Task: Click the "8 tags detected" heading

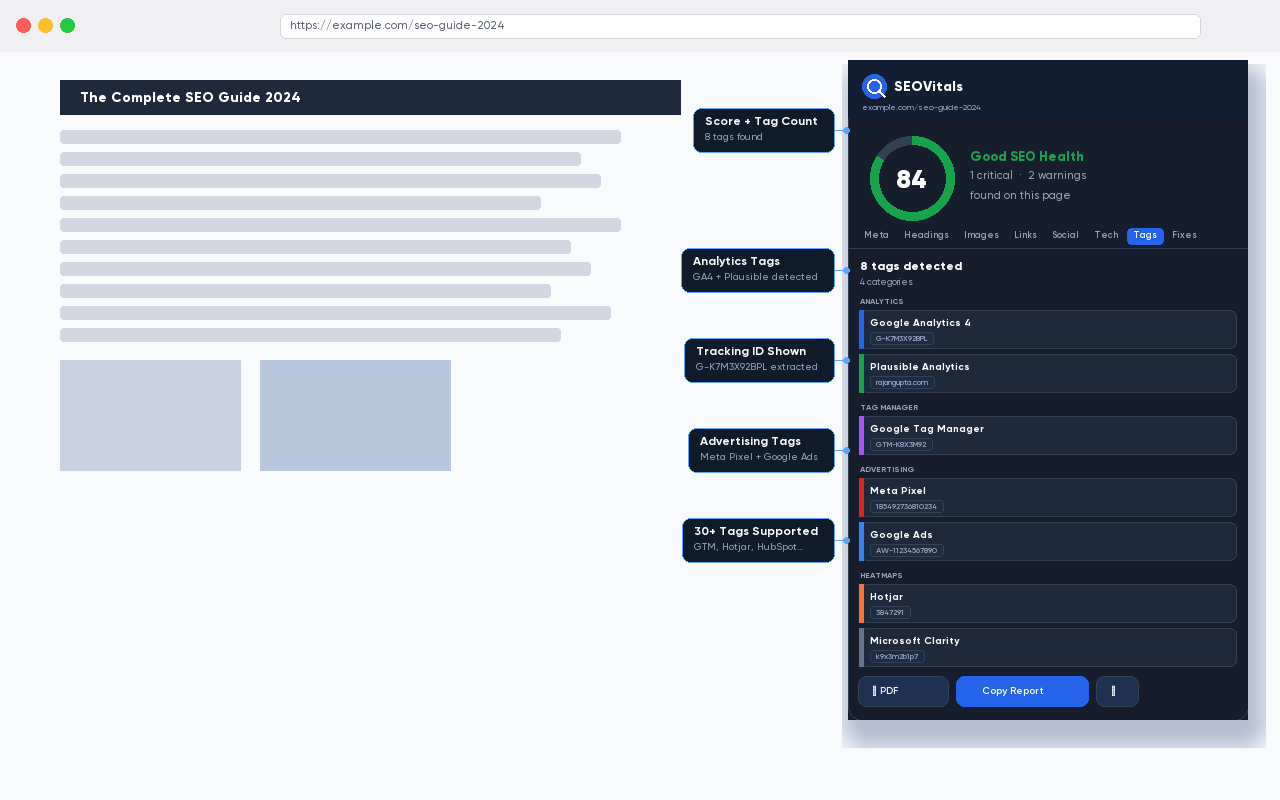Action: coord(911,267)
